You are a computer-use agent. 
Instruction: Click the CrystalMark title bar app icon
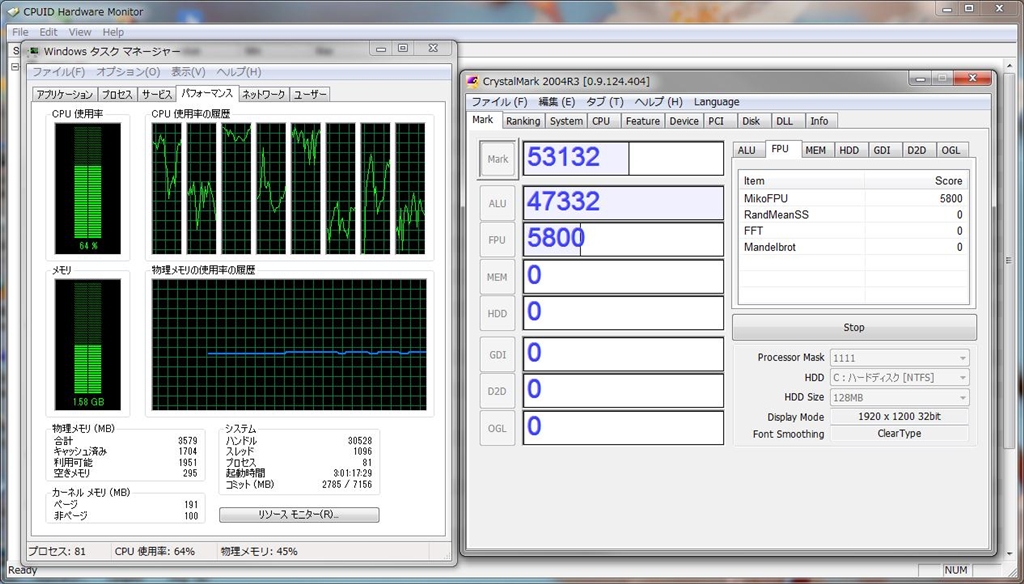click(472, 81)
